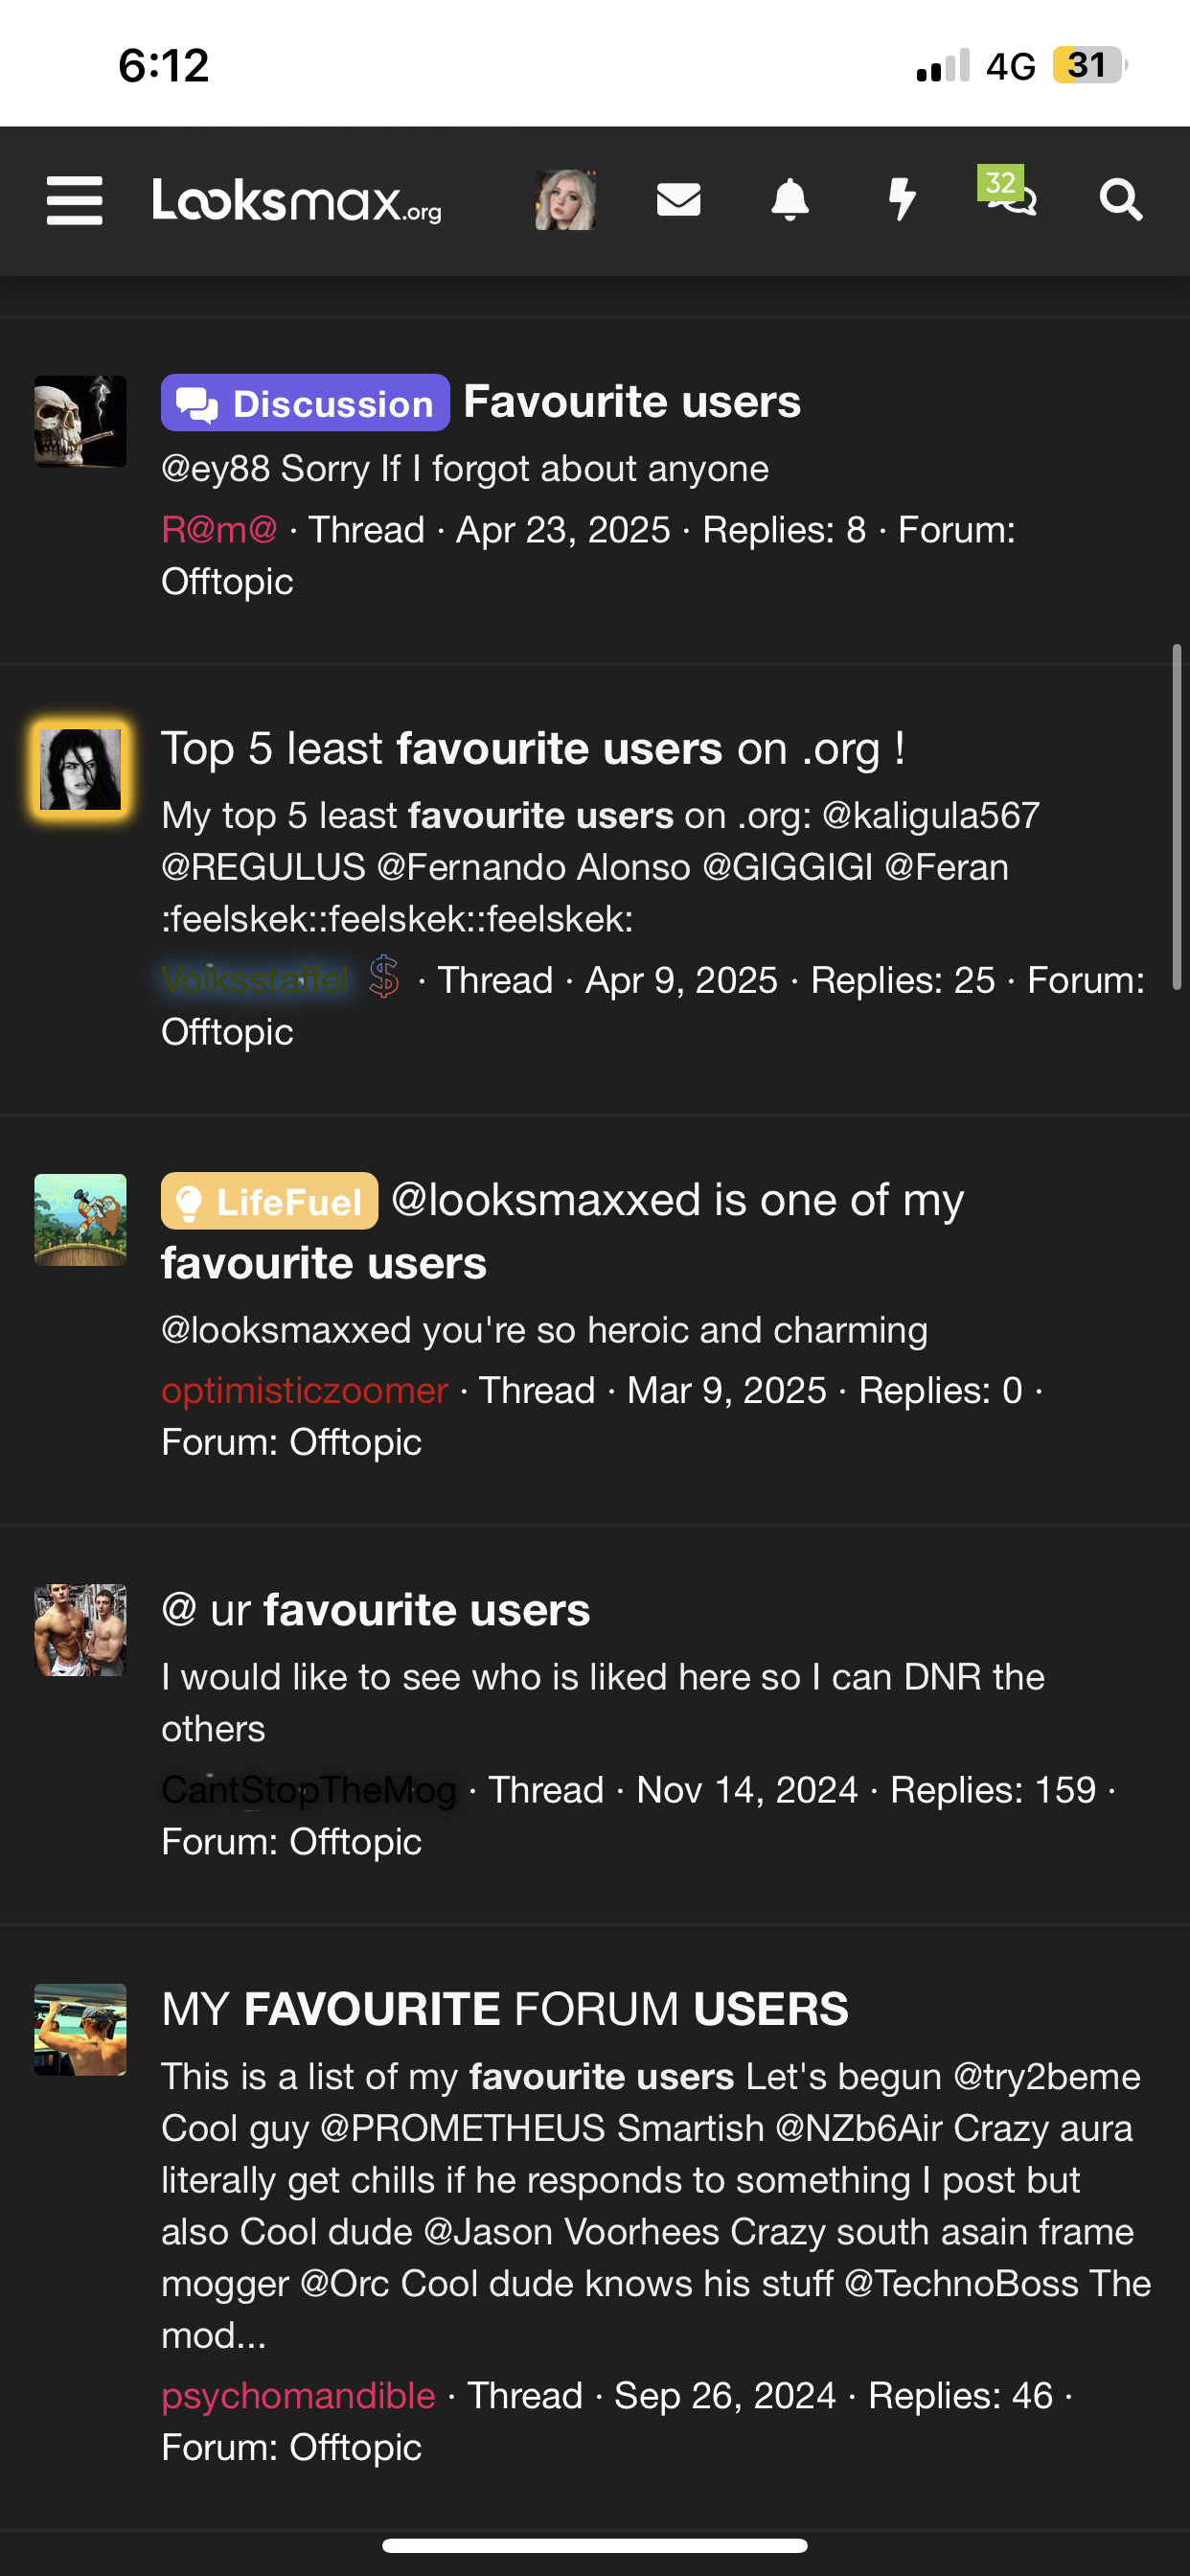The height and width of the screenshot is (2576, 1190).
Task: Visit R@m@ user profile link
Action: tap(219, 530)
